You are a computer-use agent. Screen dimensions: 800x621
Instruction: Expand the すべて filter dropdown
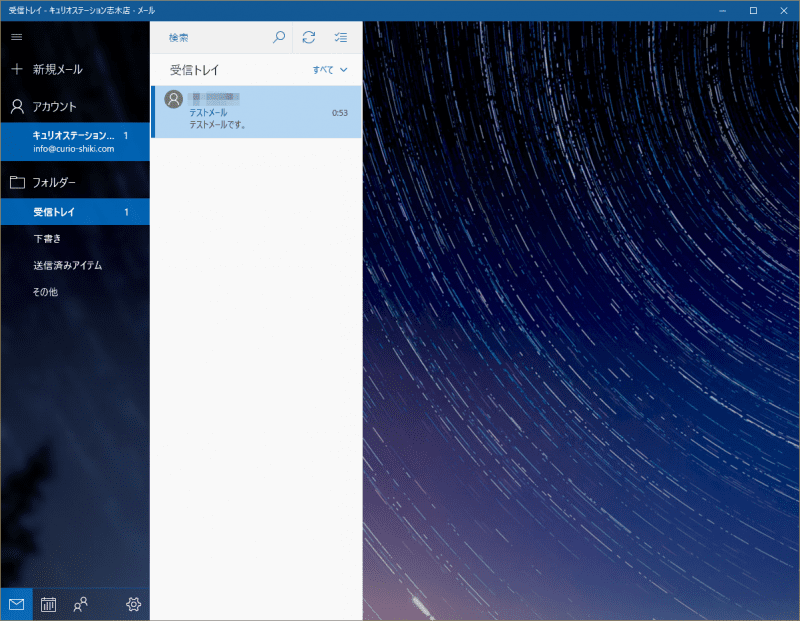(330, 70)
